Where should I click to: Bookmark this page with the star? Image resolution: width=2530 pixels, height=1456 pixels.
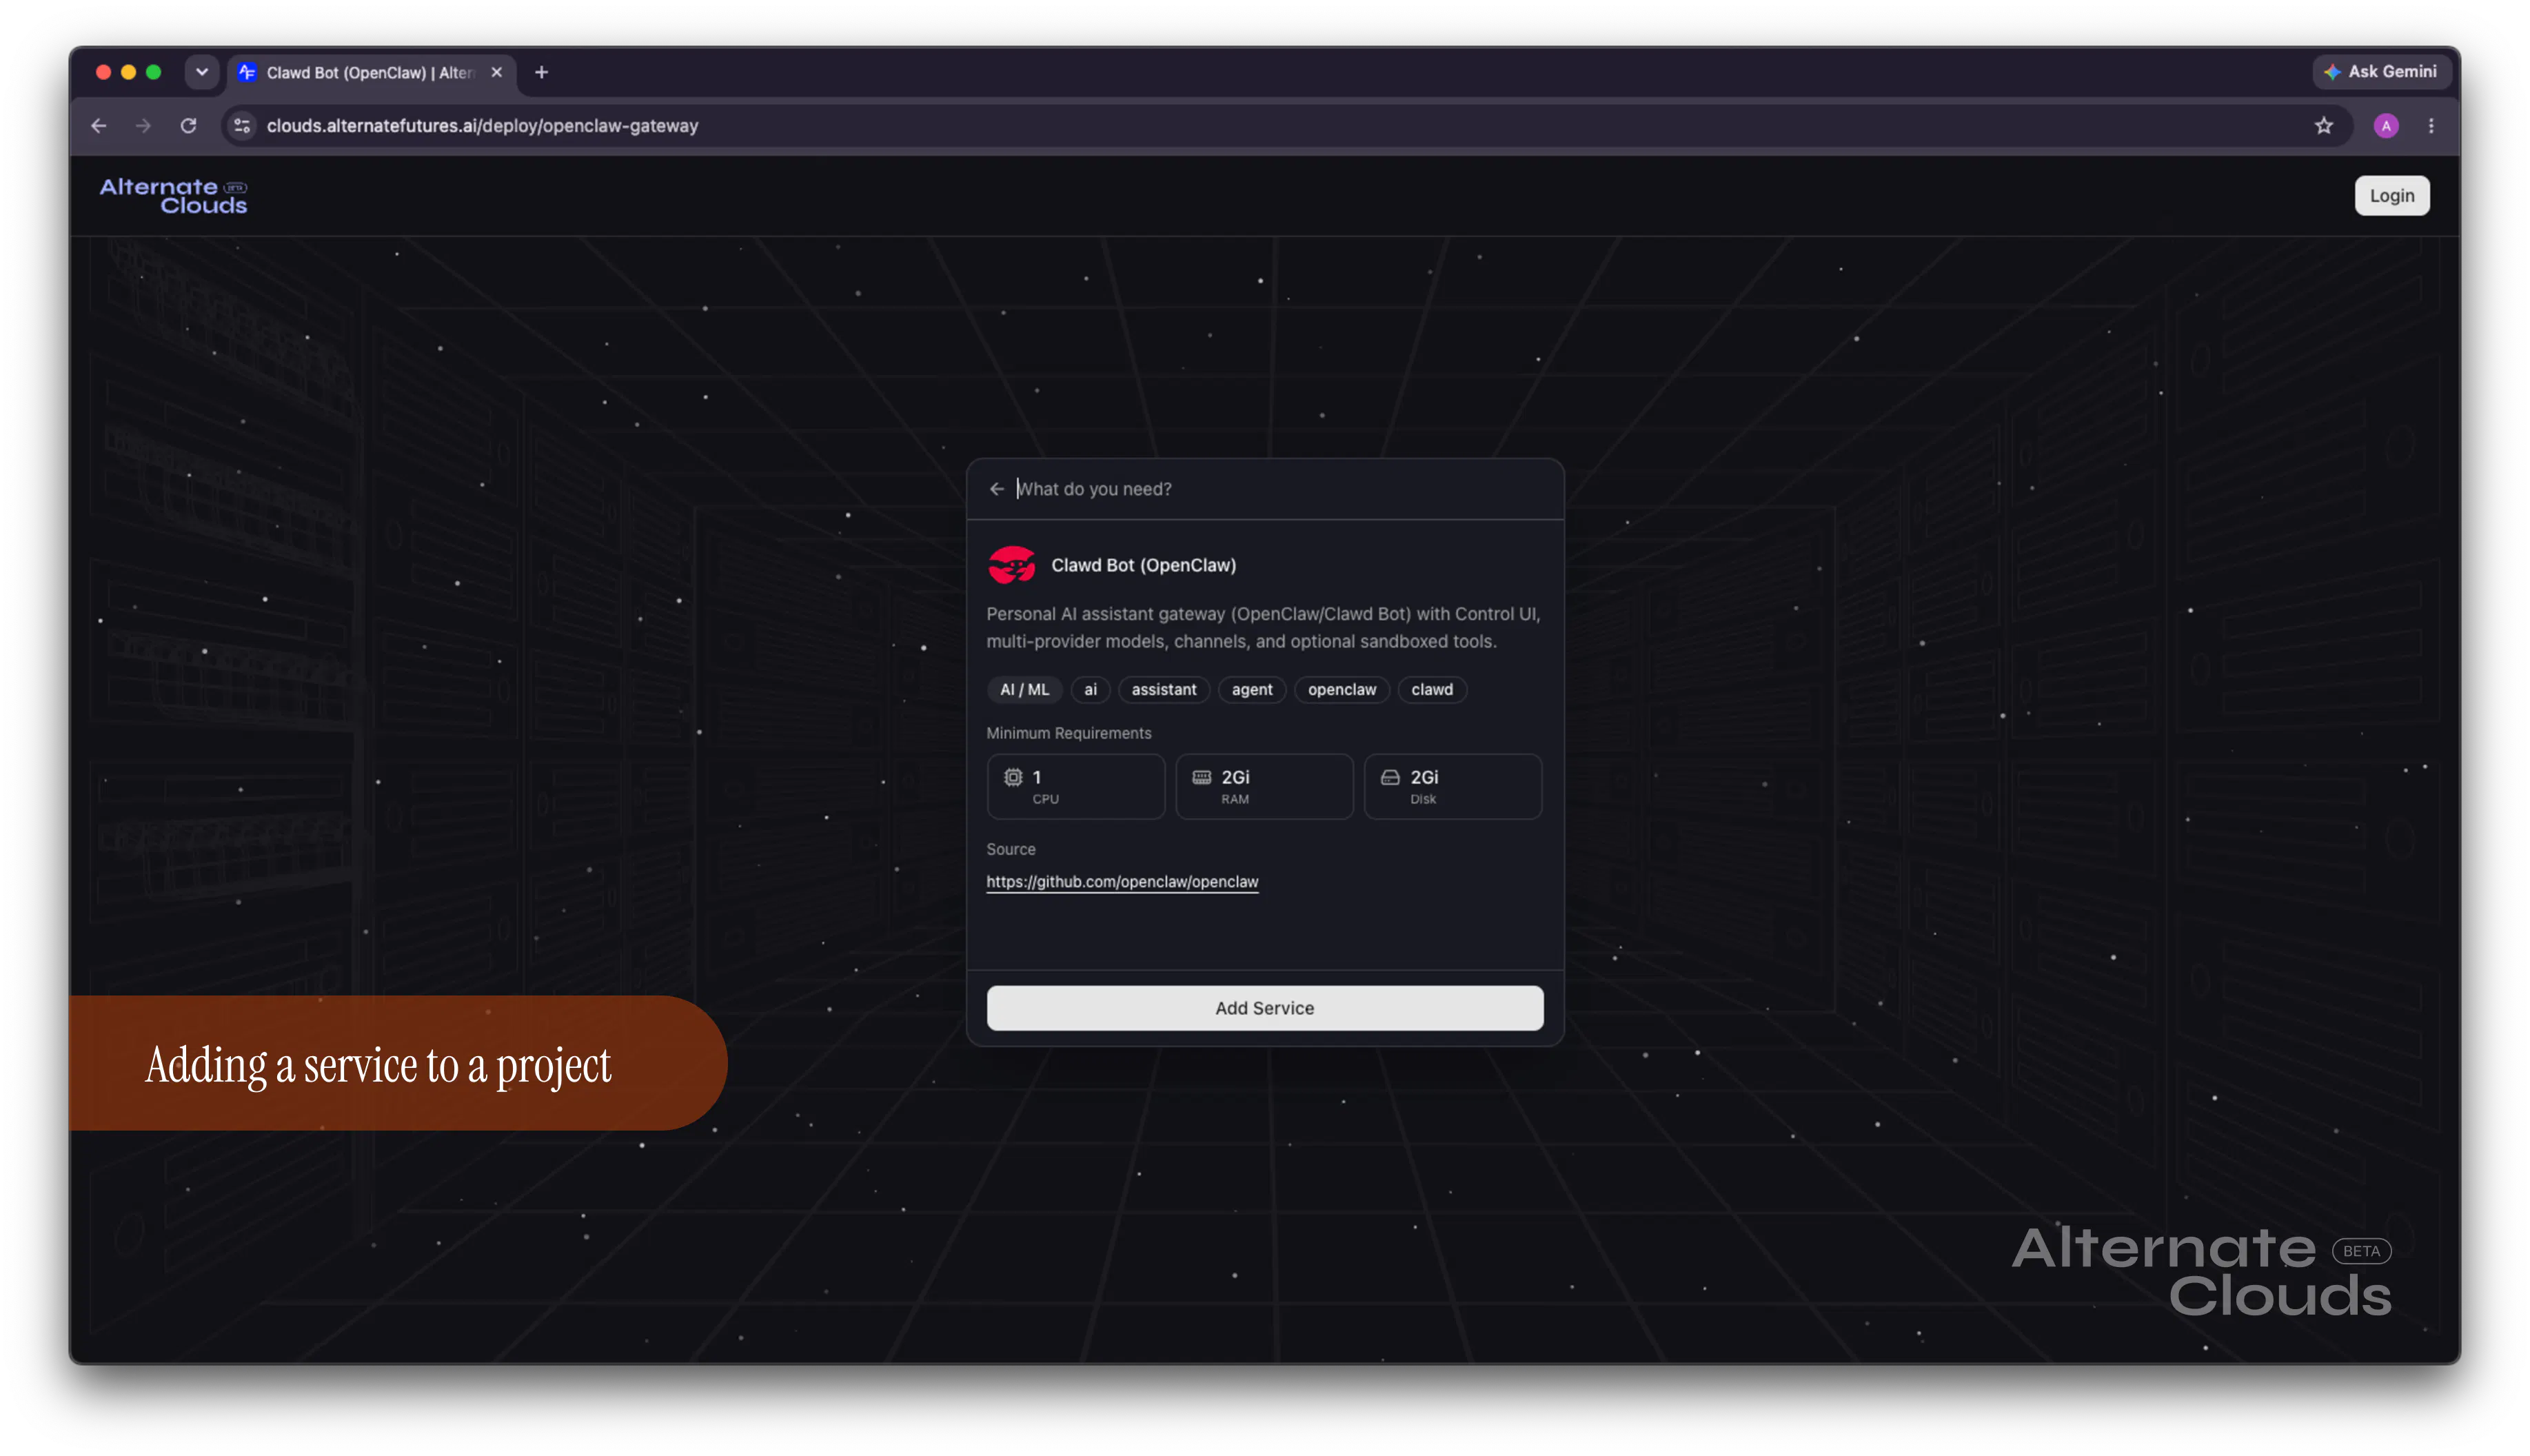[x=2323, y=126]
